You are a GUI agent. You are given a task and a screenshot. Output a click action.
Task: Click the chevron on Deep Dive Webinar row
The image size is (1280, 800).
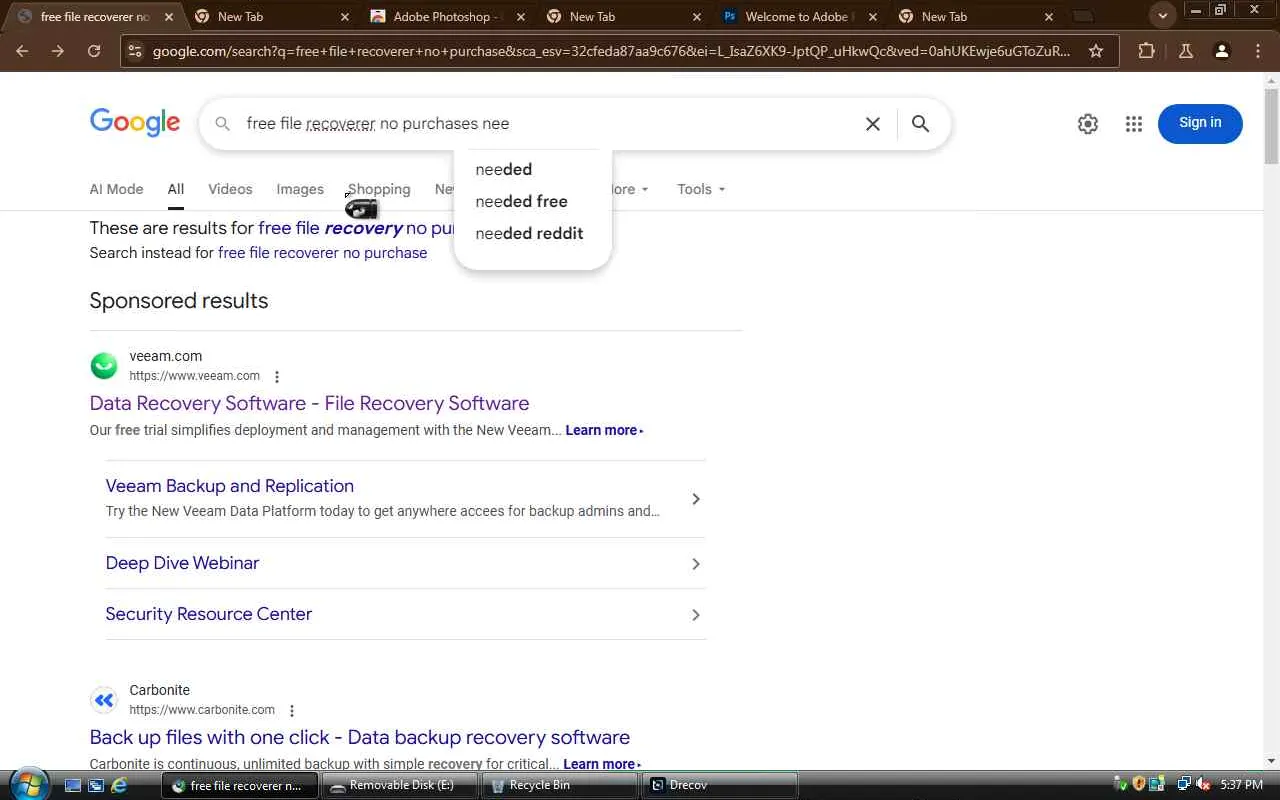(x=696, y=564)
